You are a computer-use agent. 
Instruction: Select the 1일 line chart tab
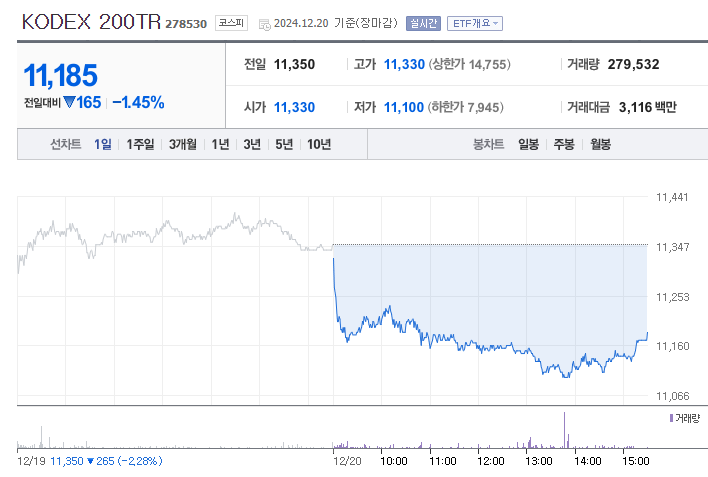tap(102, 144)
